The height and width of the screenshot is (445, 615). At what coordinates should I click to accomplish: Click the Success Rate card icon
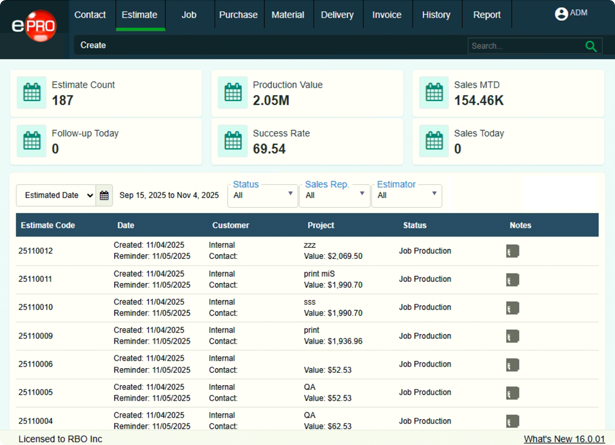click(233, 141)
